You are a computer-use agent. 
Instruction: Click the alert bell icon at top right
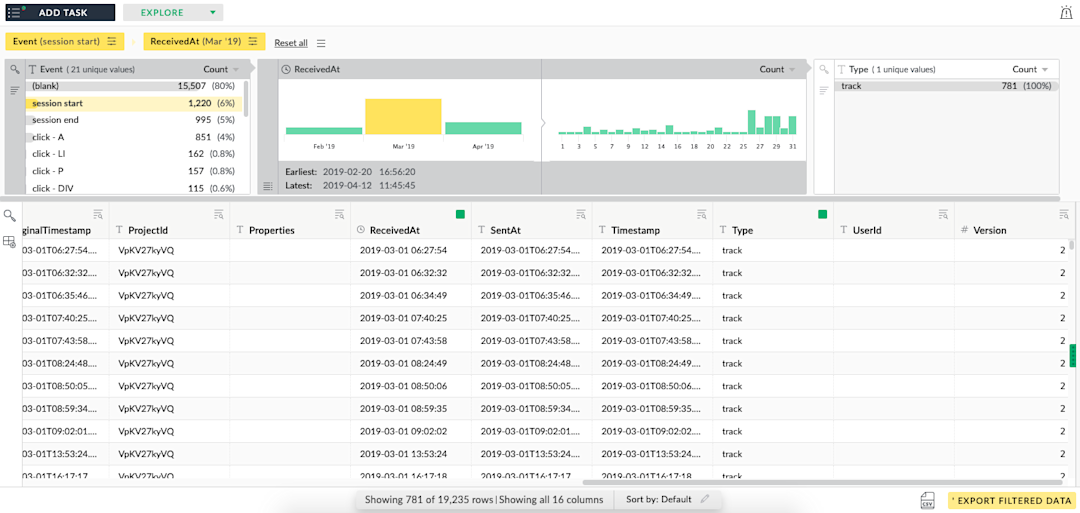(1066, 12)
